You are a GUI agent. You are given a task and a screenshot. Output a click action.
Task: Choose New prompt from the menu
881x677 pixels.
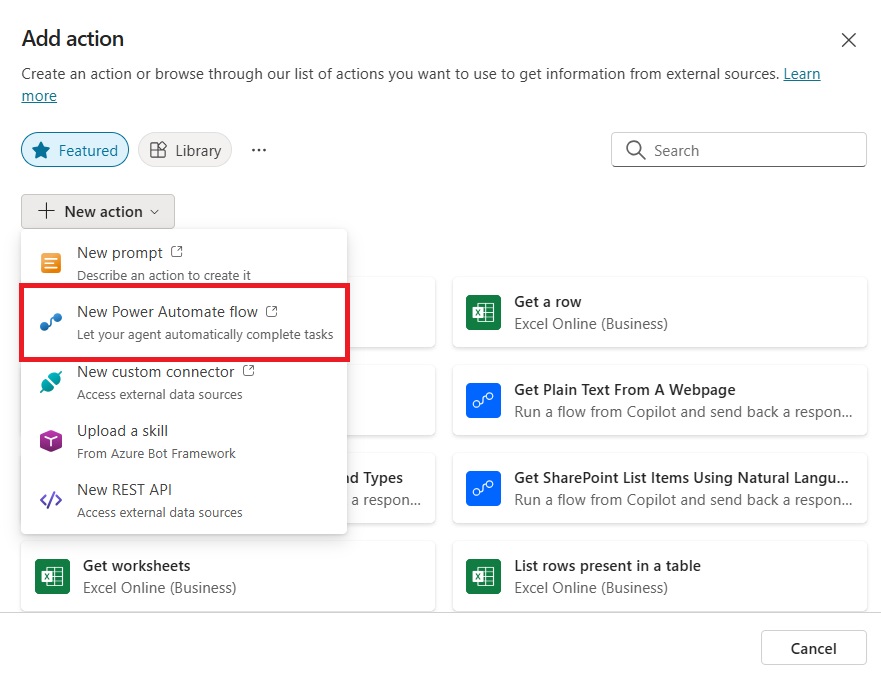point(184,263)
